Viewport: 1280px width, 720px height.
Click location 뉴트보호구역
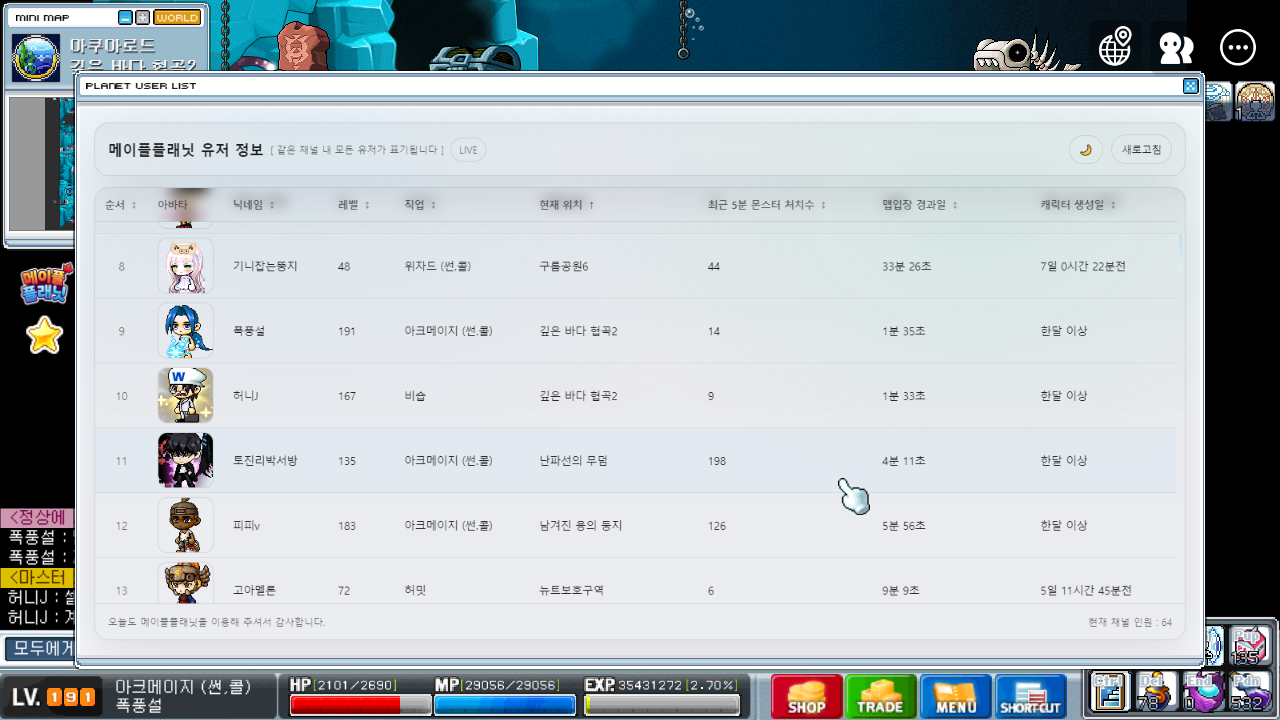tap(571, 591)
